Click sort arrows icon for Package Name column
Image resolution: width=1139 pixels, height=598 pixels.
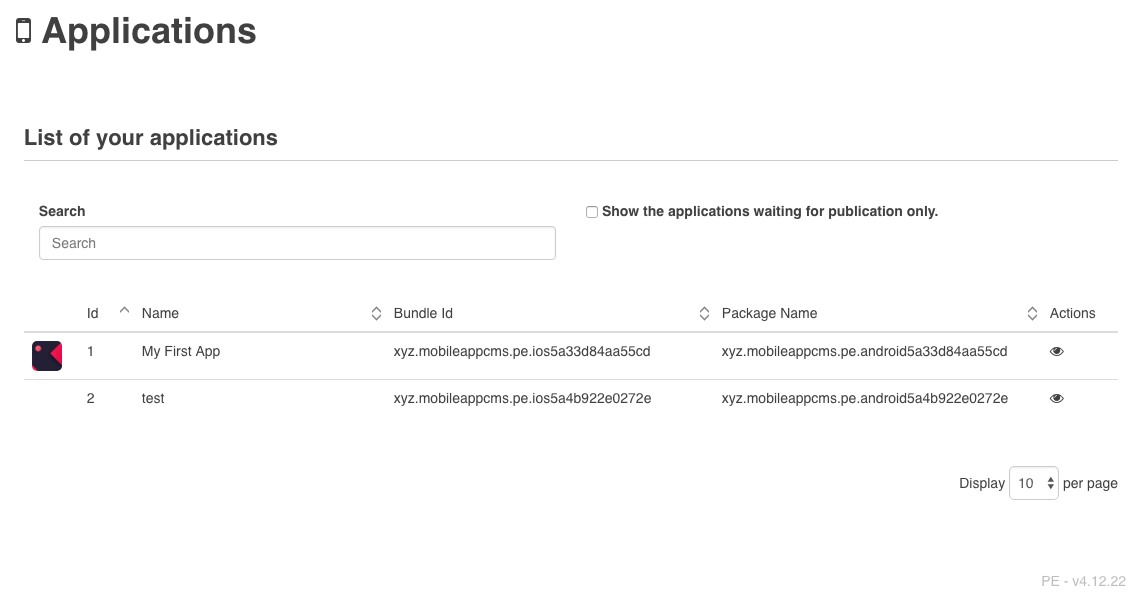click(x=1032, y=314)
